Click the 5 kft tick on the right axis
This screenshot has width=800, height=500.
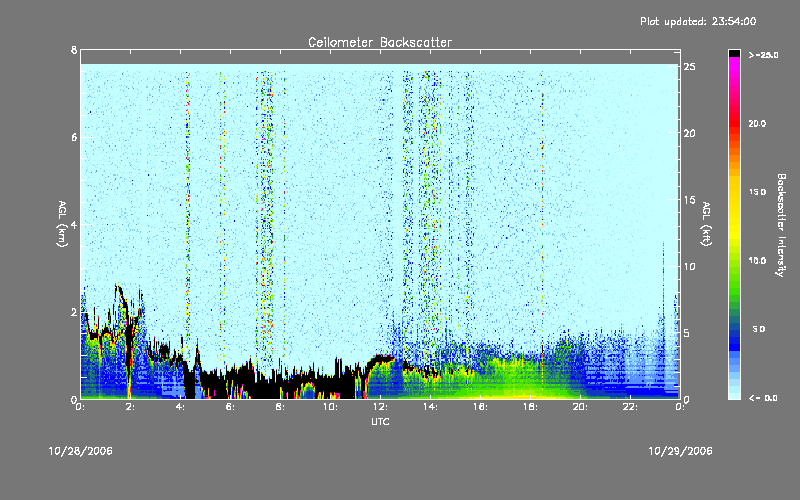tap(687, 333)
